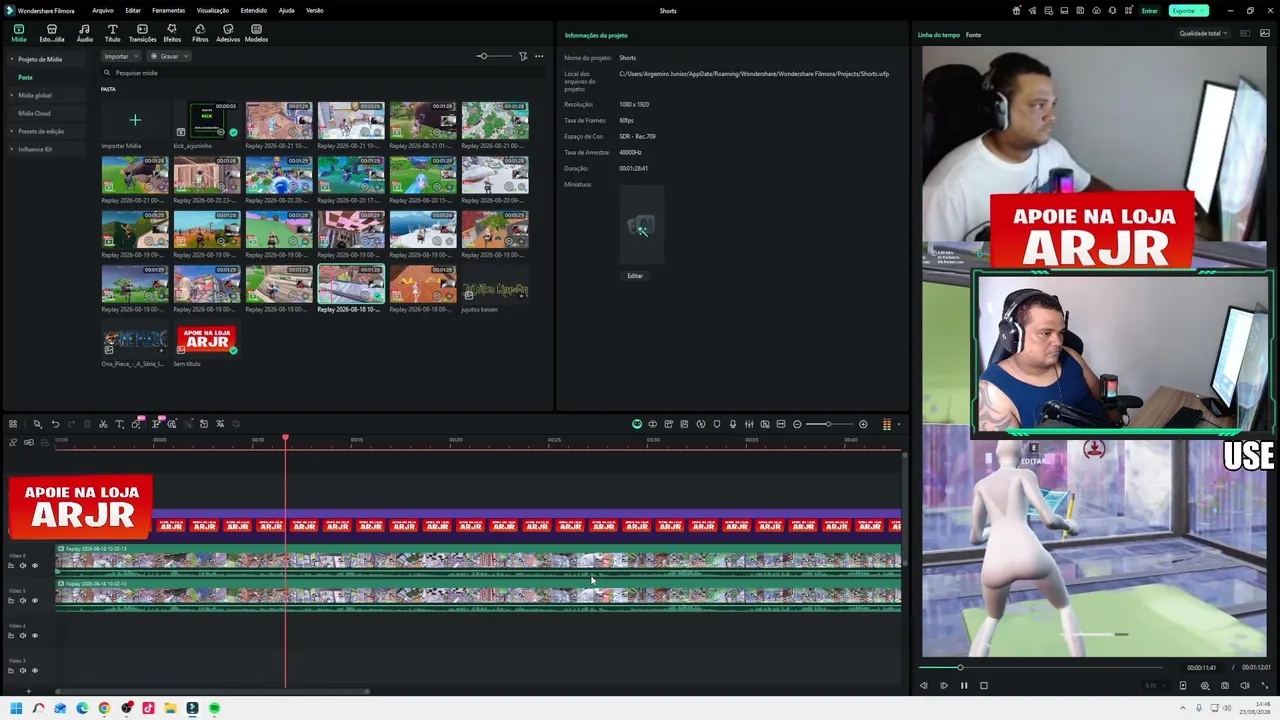The height and width of the screenshot is (720, 1280).
Task: Toggle the green auto ripple button
Action: pos(637,425)
